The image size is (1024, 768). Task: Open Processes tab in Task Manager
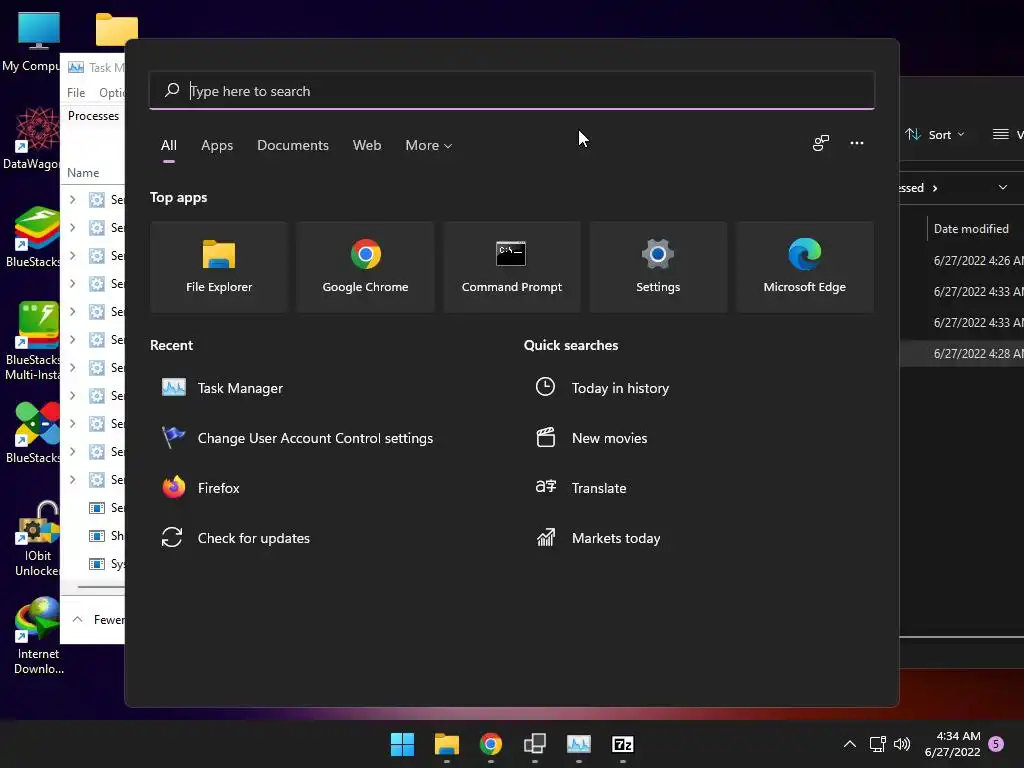[x=93, y=116]
